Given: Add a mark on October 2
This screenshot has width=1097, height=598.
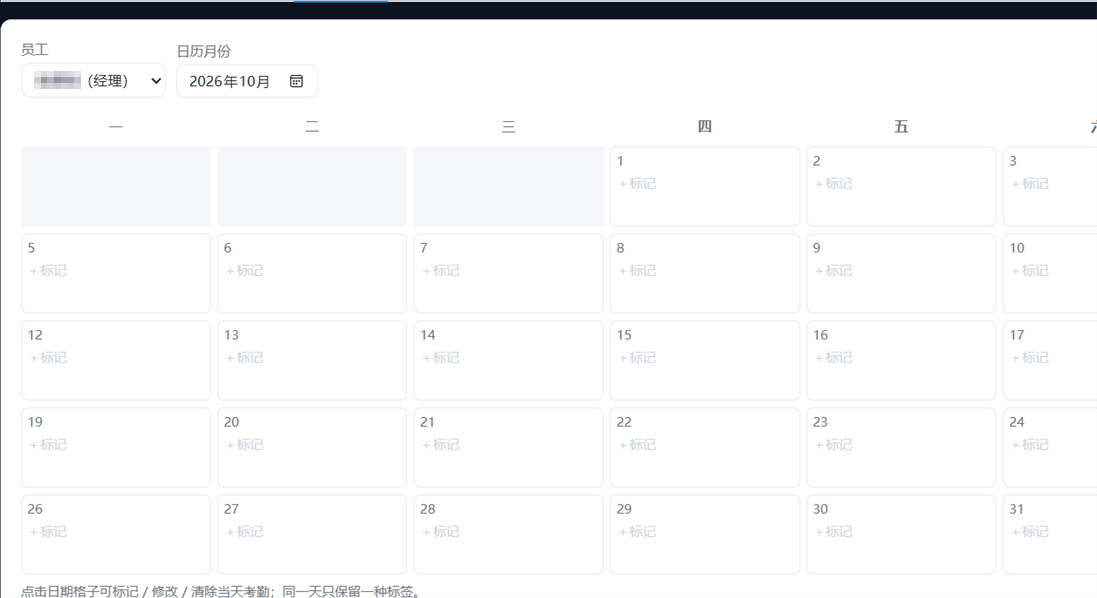Looking at the screenshot, I should tap(833, 184).
